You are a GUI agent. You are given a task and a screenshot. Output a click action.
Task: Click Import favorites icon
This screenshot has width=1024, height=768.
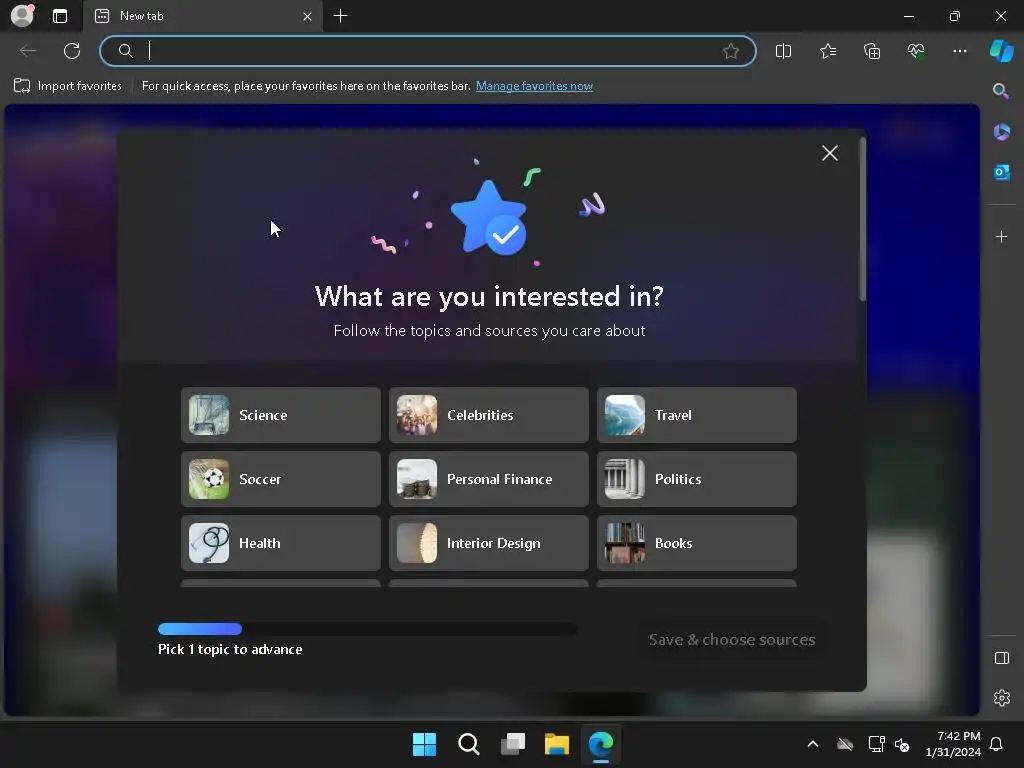coord(22,86)
